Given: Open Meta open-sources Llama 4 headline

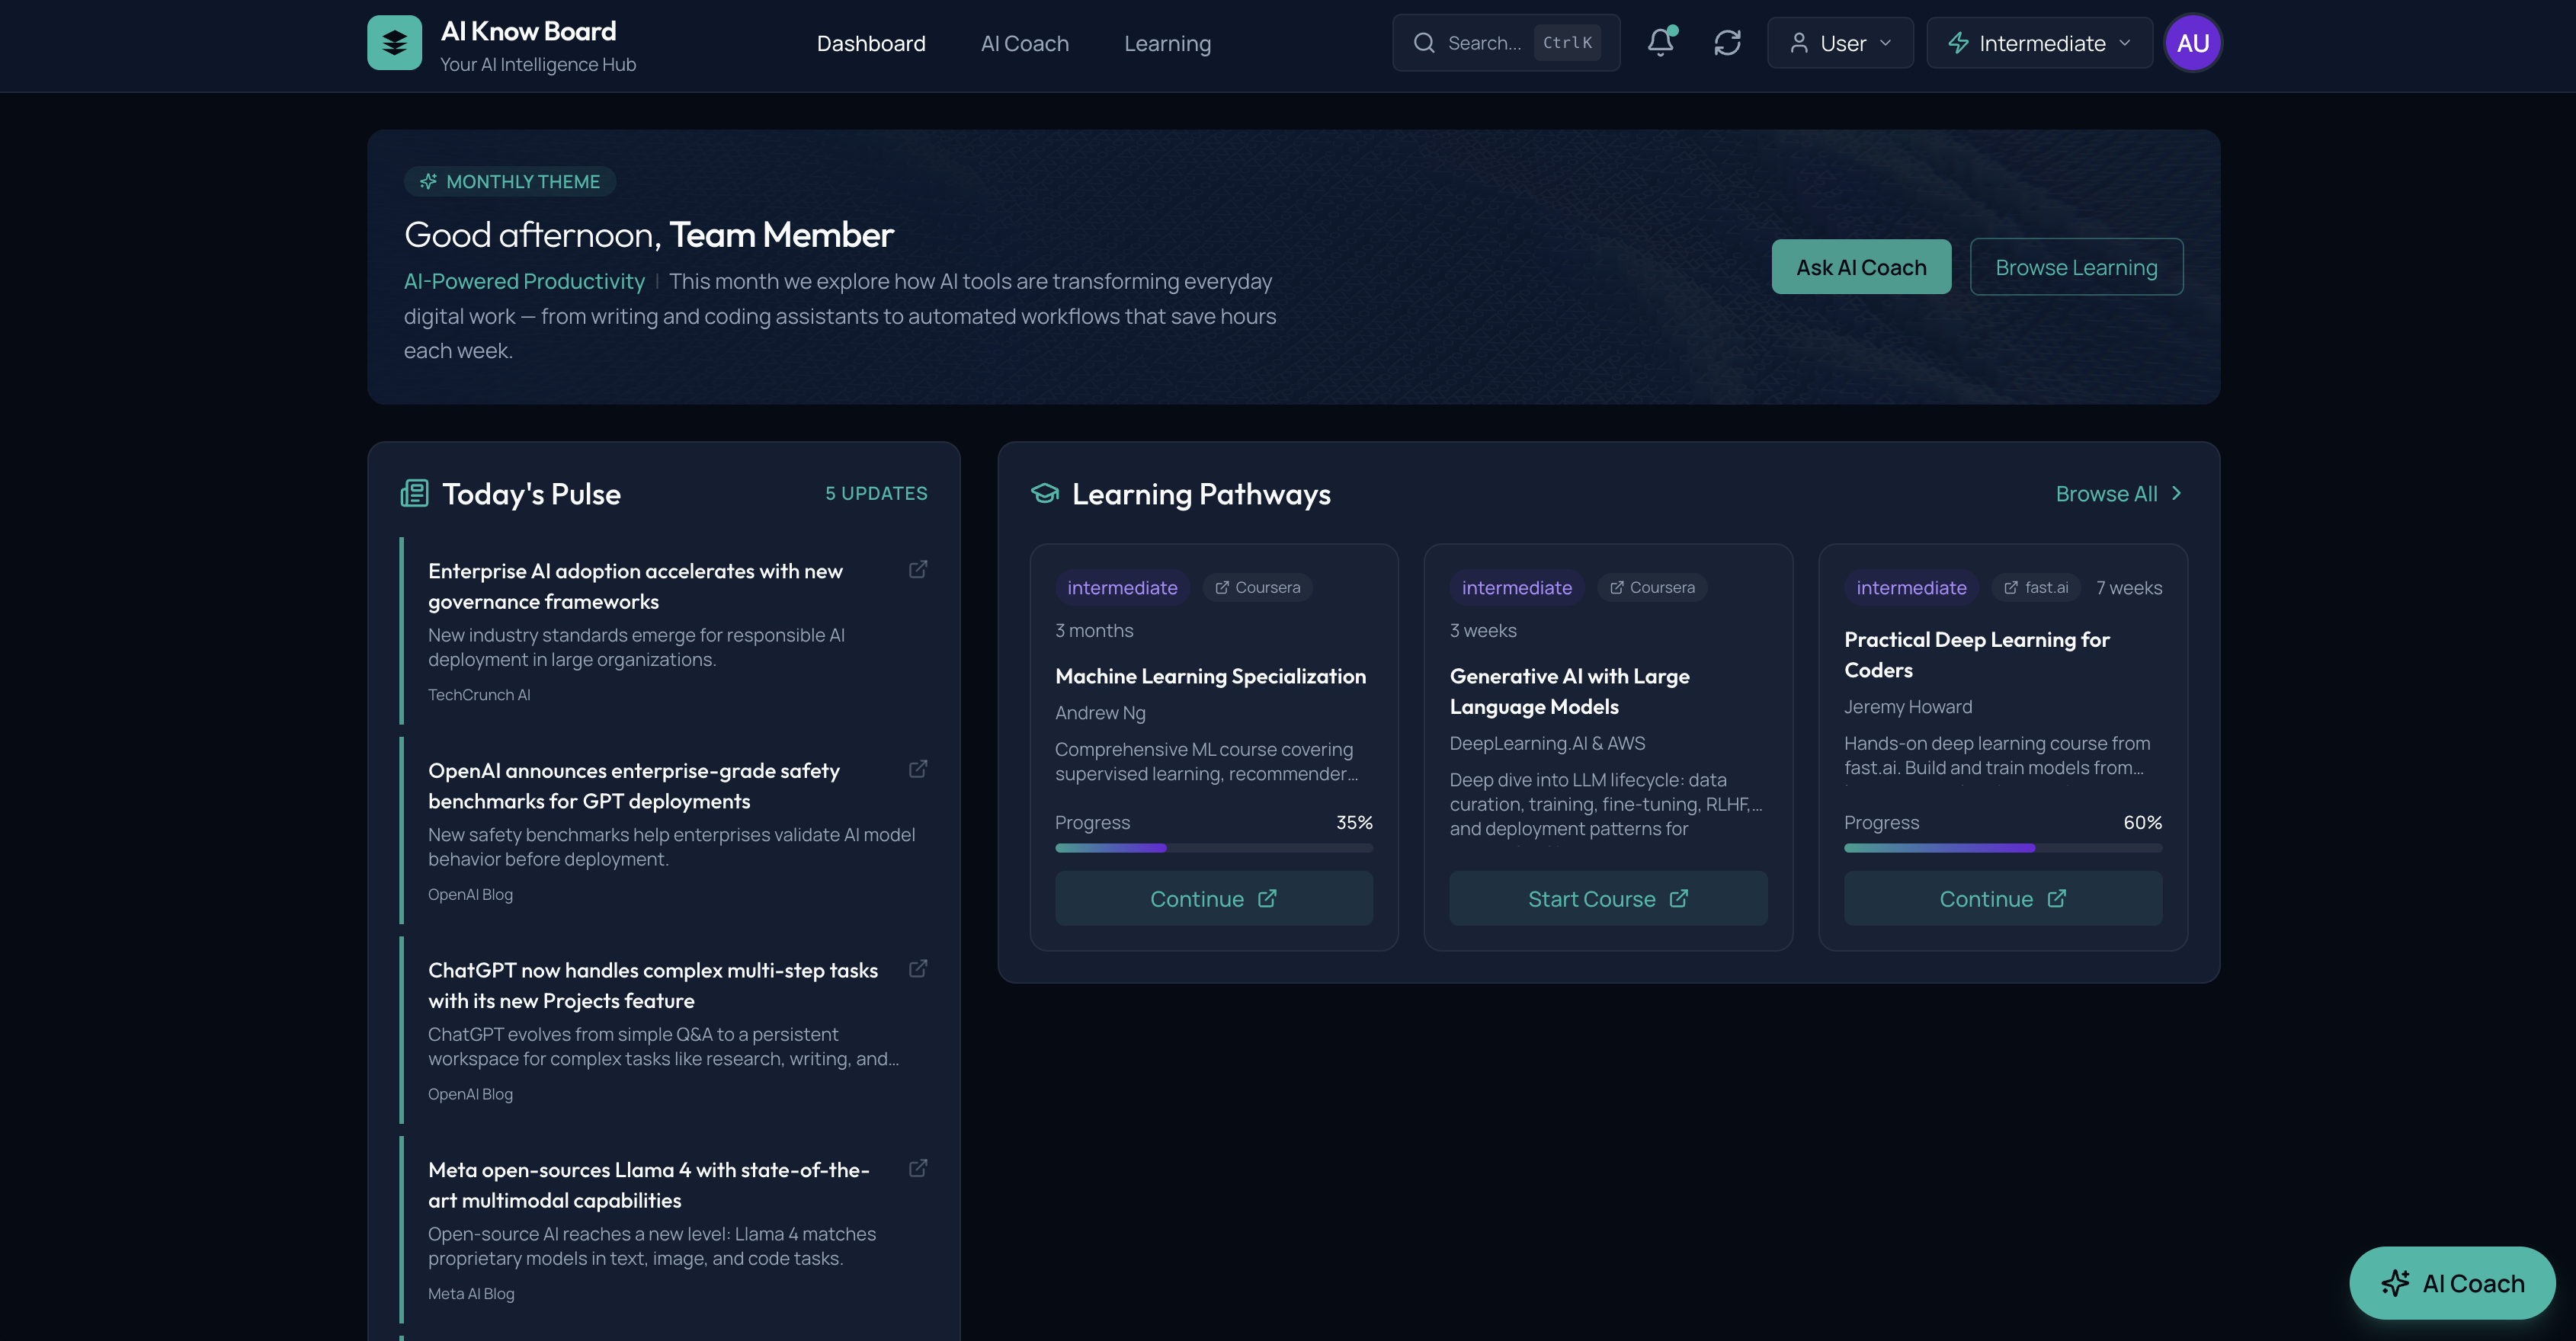Looking at the screenshot, I should pyautogui.click(x=649, y=1184).
